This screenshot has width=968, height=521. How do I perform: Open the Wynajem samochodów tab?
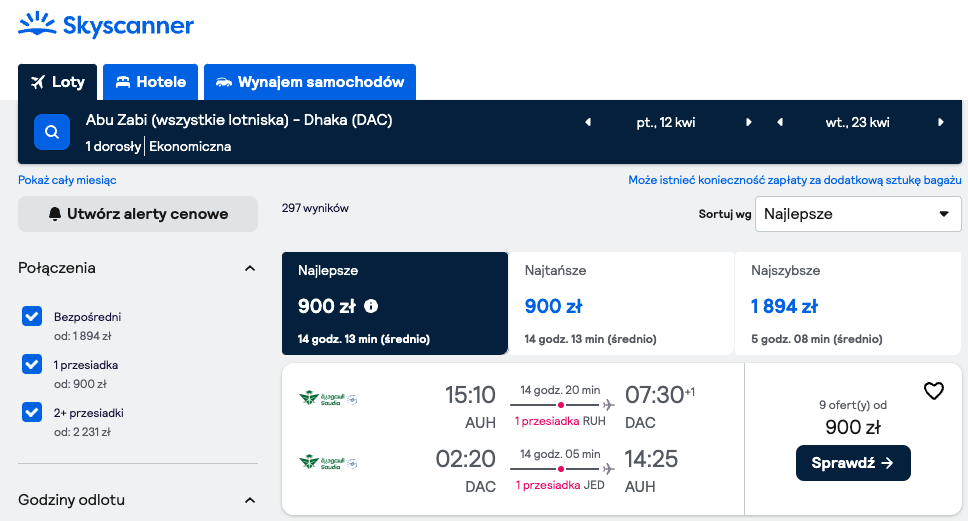click(x=310, y=82)
